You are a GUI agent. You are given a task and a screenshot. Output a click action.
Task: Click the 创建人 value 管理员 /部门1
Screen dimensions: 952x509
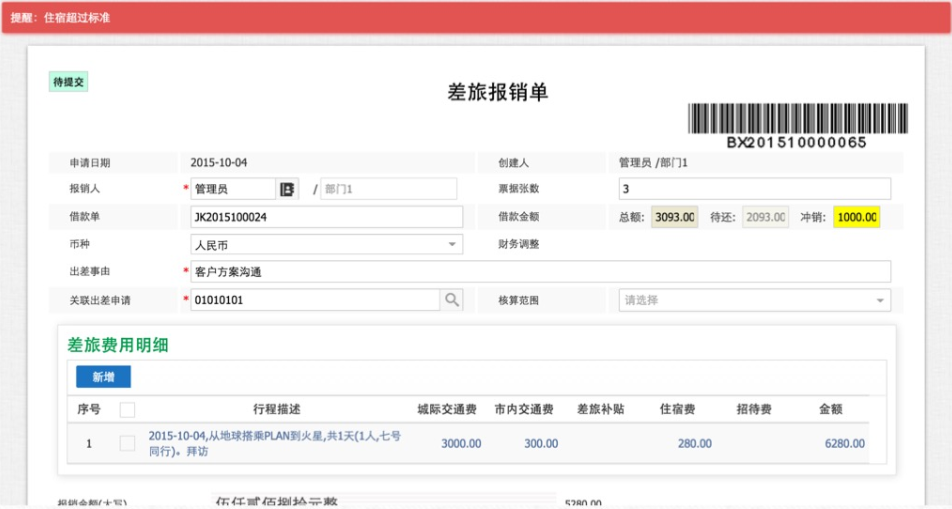[x=653, y=163]
